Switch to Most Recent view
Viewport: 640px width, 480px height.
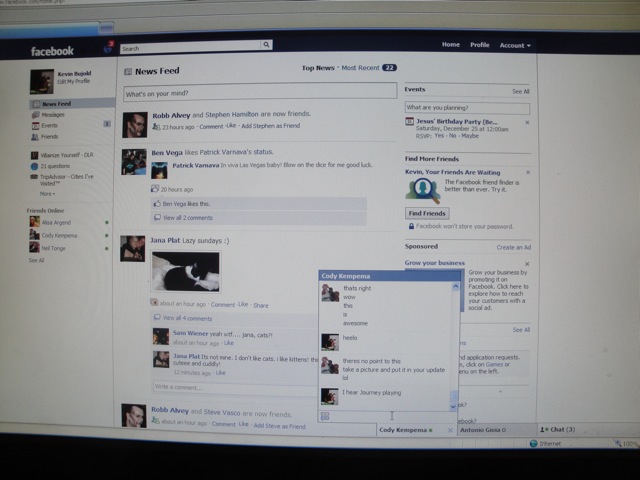click(360, 68)
